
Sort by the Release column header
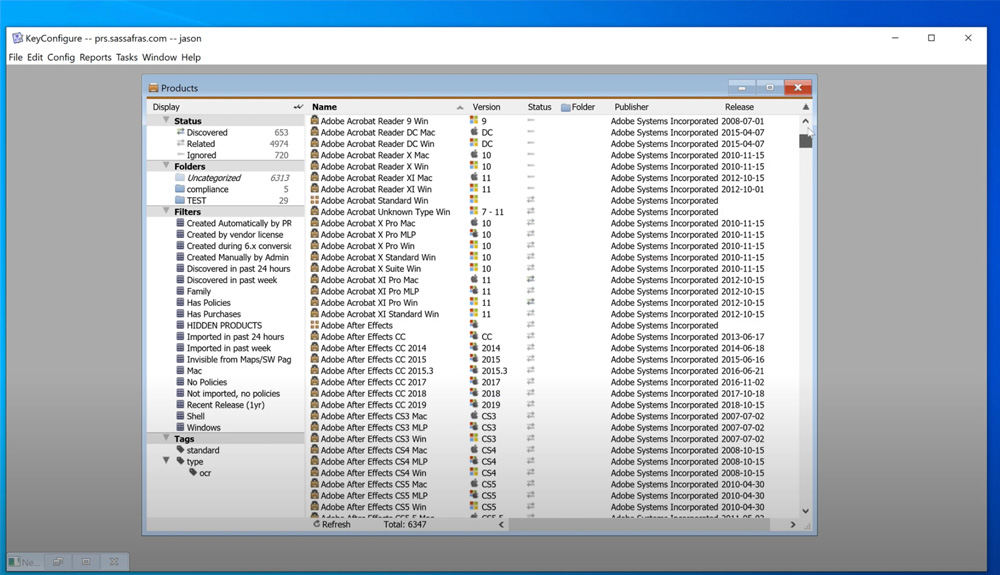(739, 107)
